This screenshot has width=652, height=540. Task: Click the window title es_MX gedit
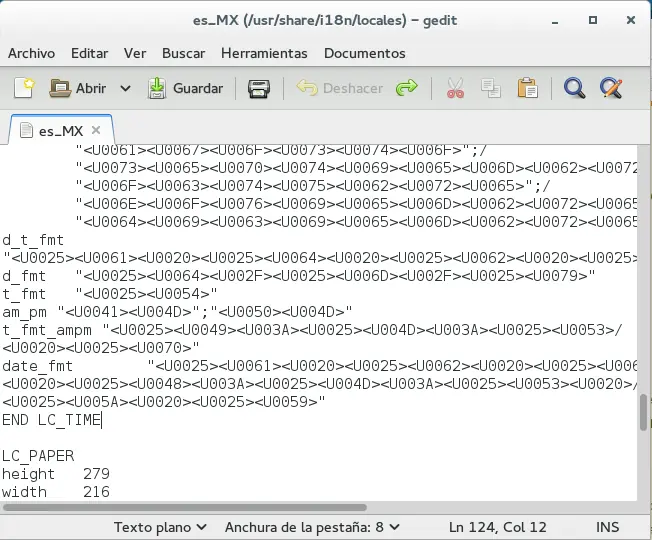(x=325, y=20)
